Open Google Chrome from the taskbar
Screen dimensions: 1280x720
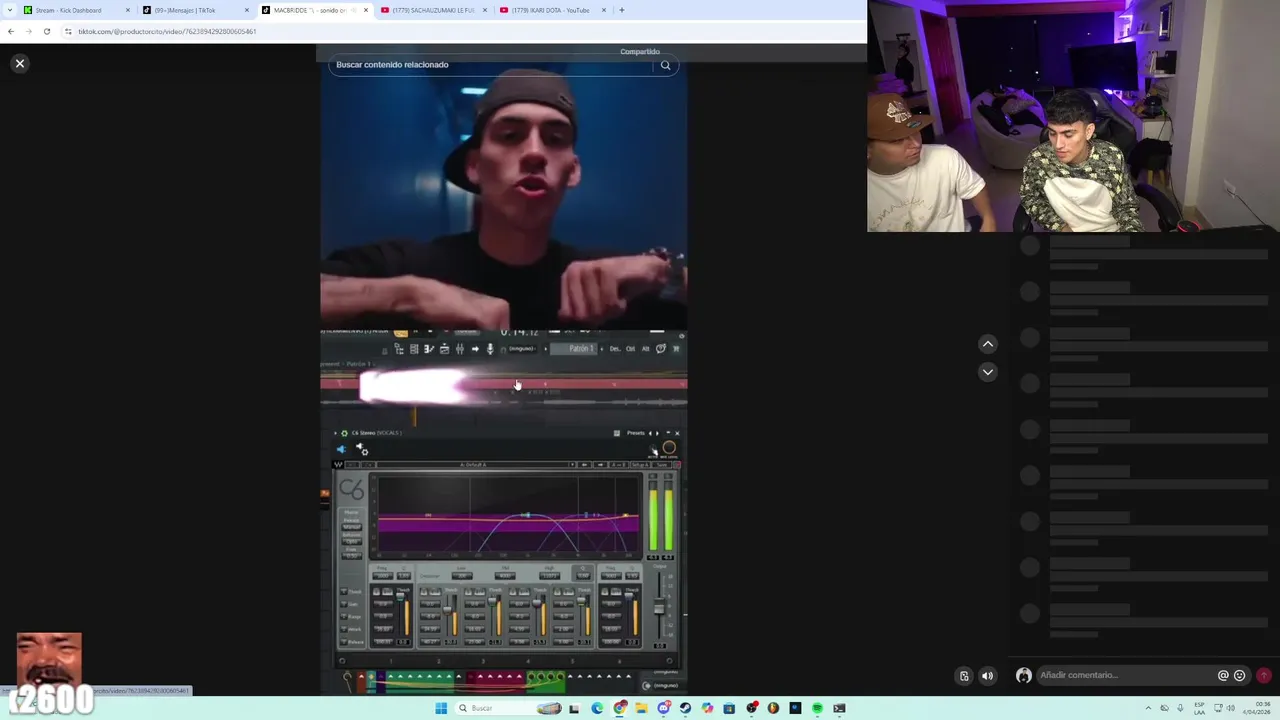point(620,708)
